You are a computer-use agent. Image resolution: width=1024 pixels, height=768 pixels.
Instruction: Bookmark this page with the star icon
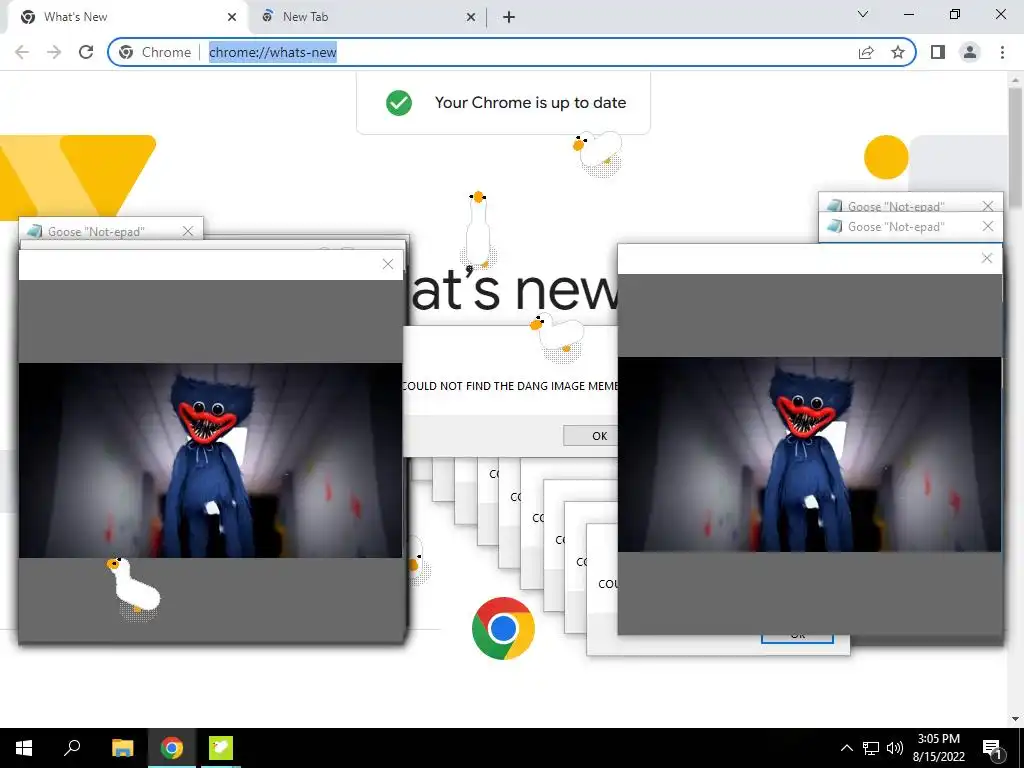click(x=898, y=52)
